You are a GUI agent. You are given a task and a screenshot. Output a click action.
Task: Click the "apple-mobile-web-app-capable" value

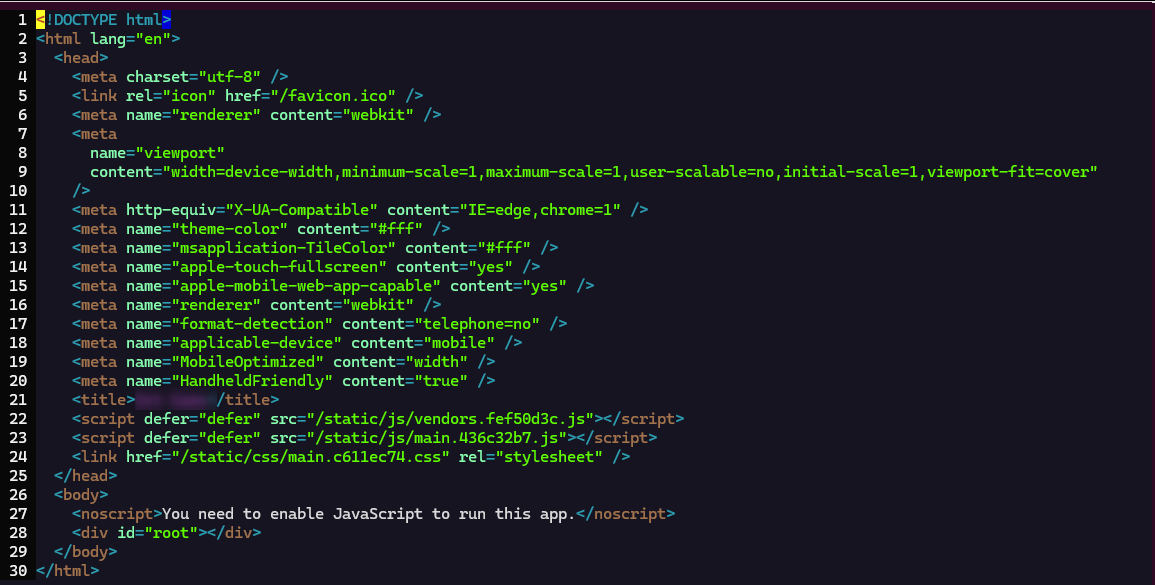(306, 286)
